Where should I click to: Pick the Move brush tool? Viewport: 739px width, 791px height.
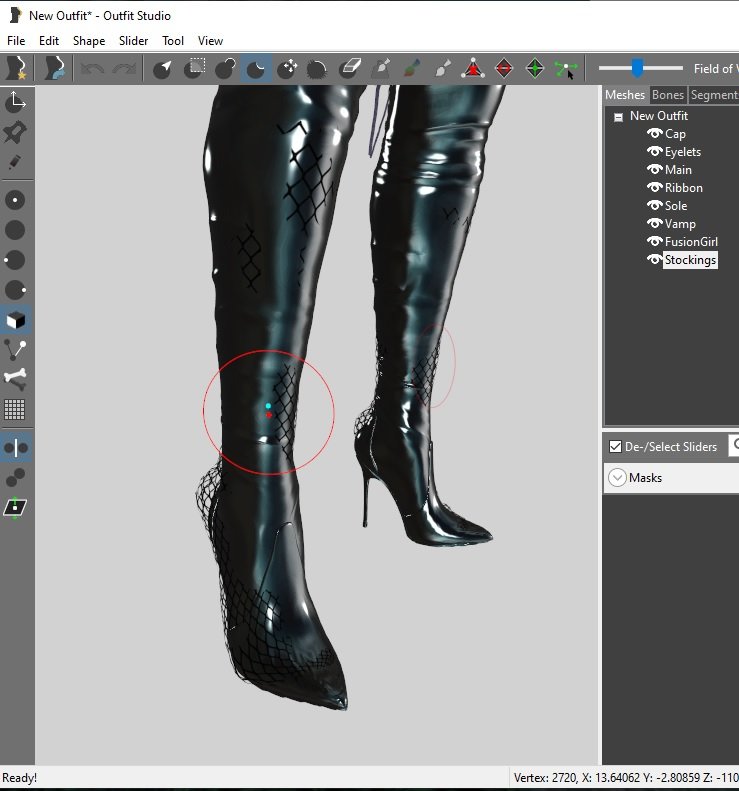[288, 69]
